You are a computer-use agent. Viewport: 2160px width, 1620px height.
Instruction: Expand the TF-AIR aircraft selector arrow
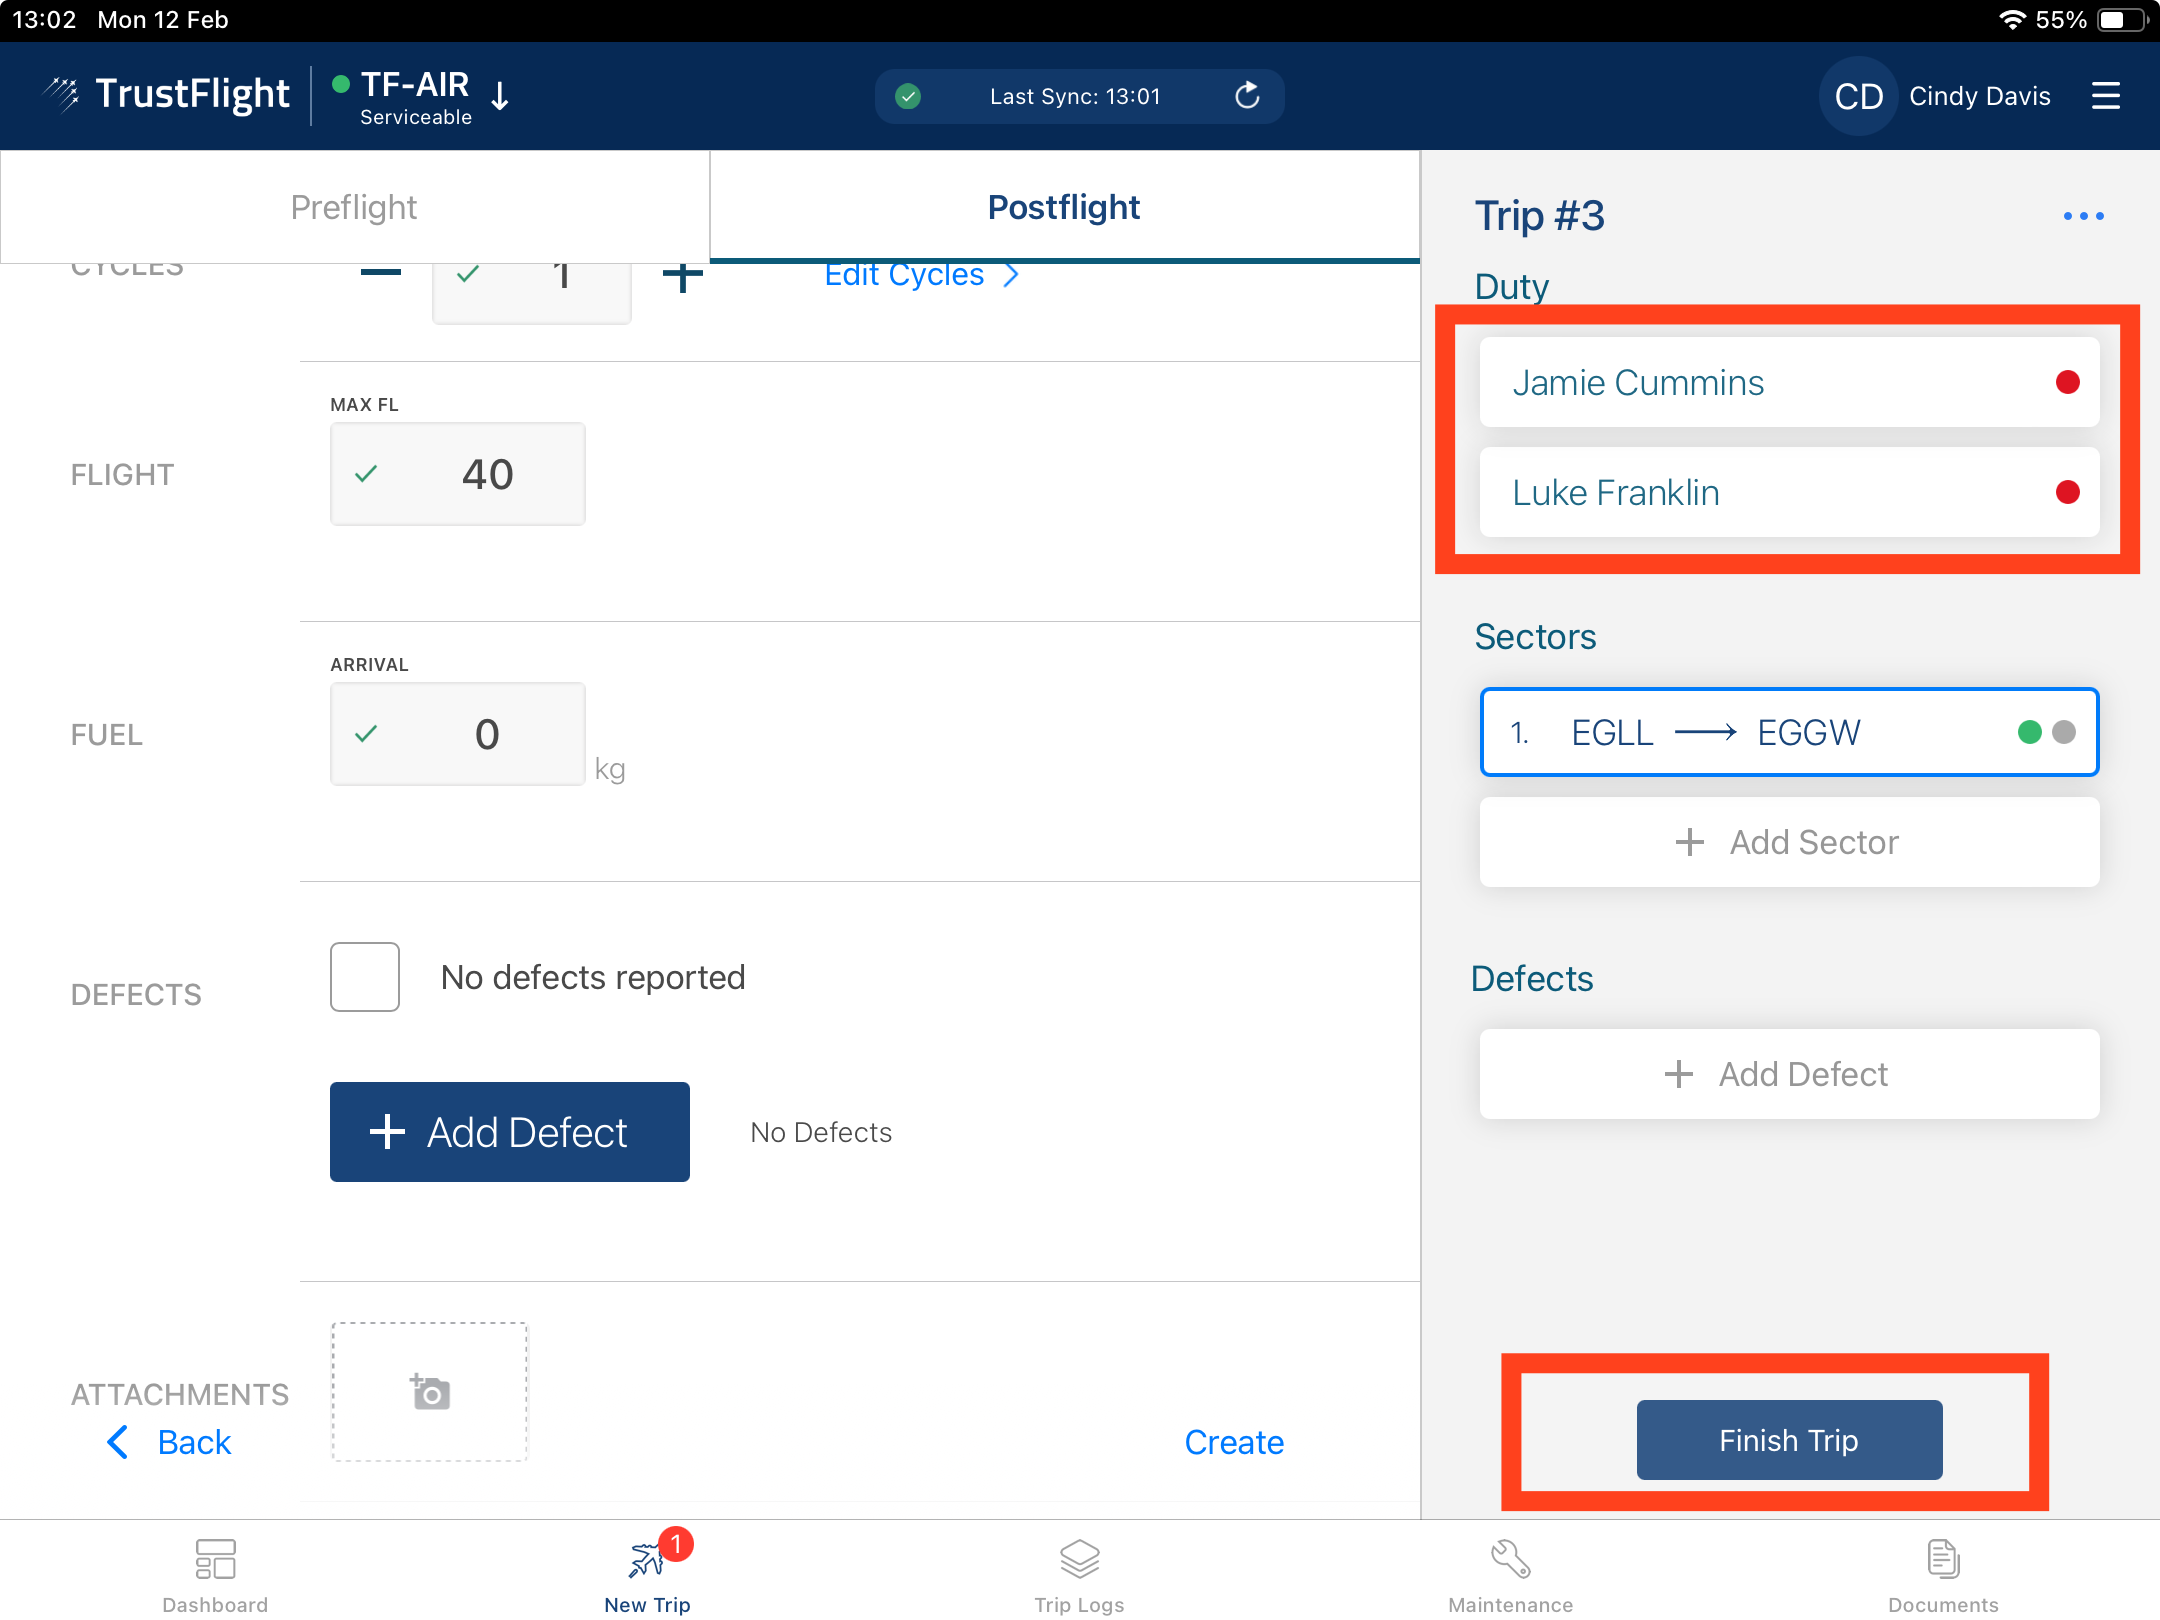[x=501, y=96]
